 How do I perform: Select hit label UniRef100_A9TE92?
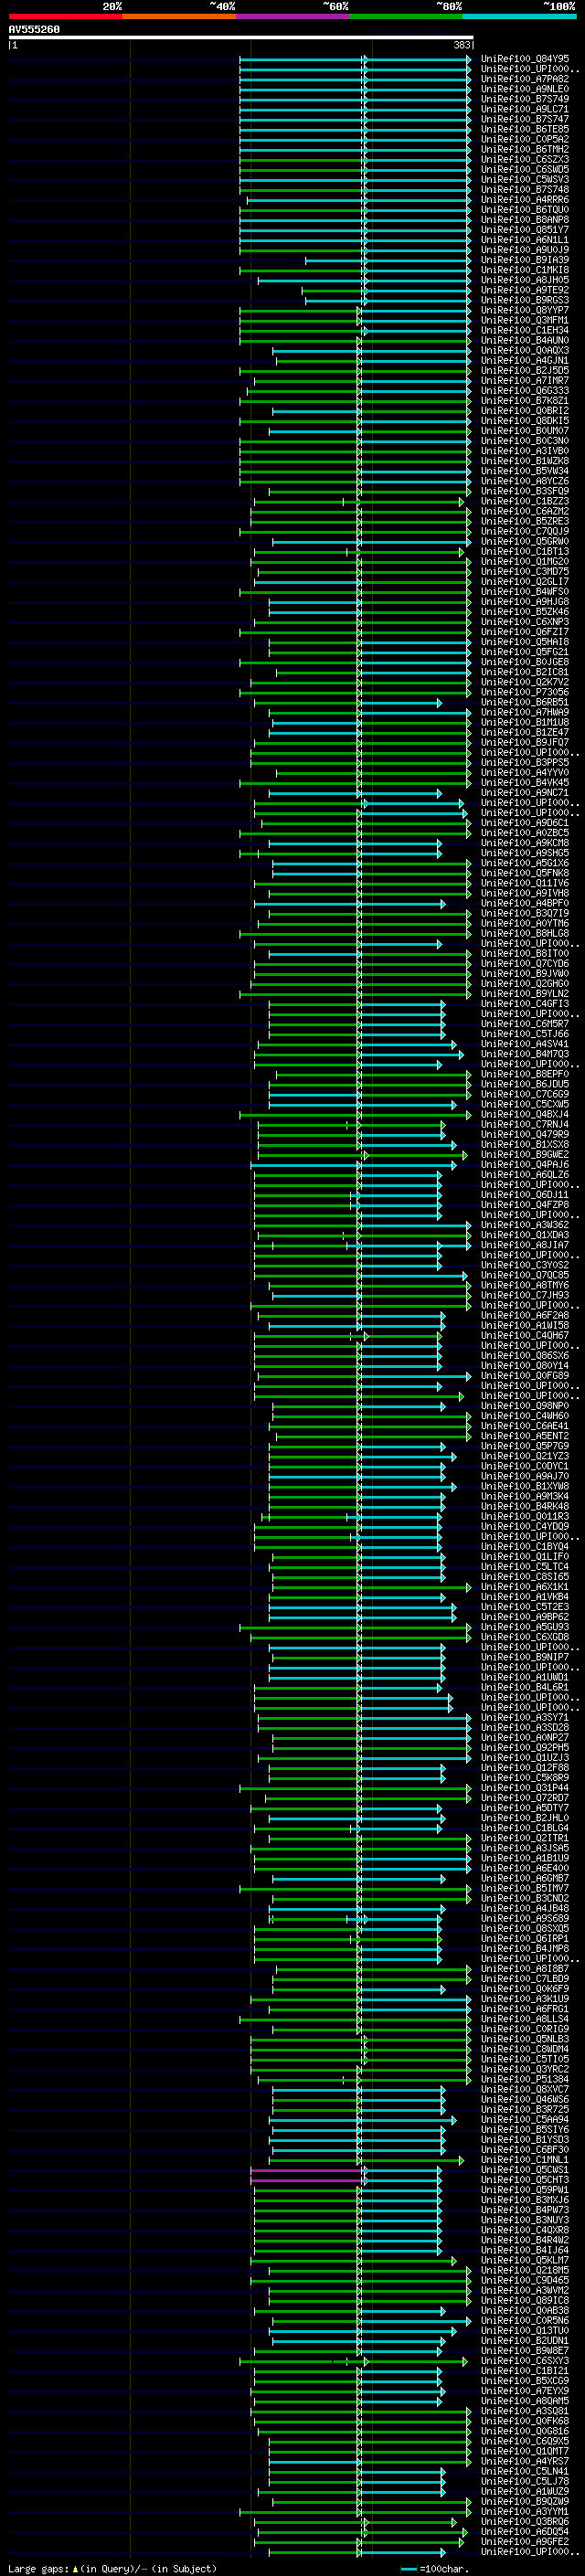tap(525, 290)
